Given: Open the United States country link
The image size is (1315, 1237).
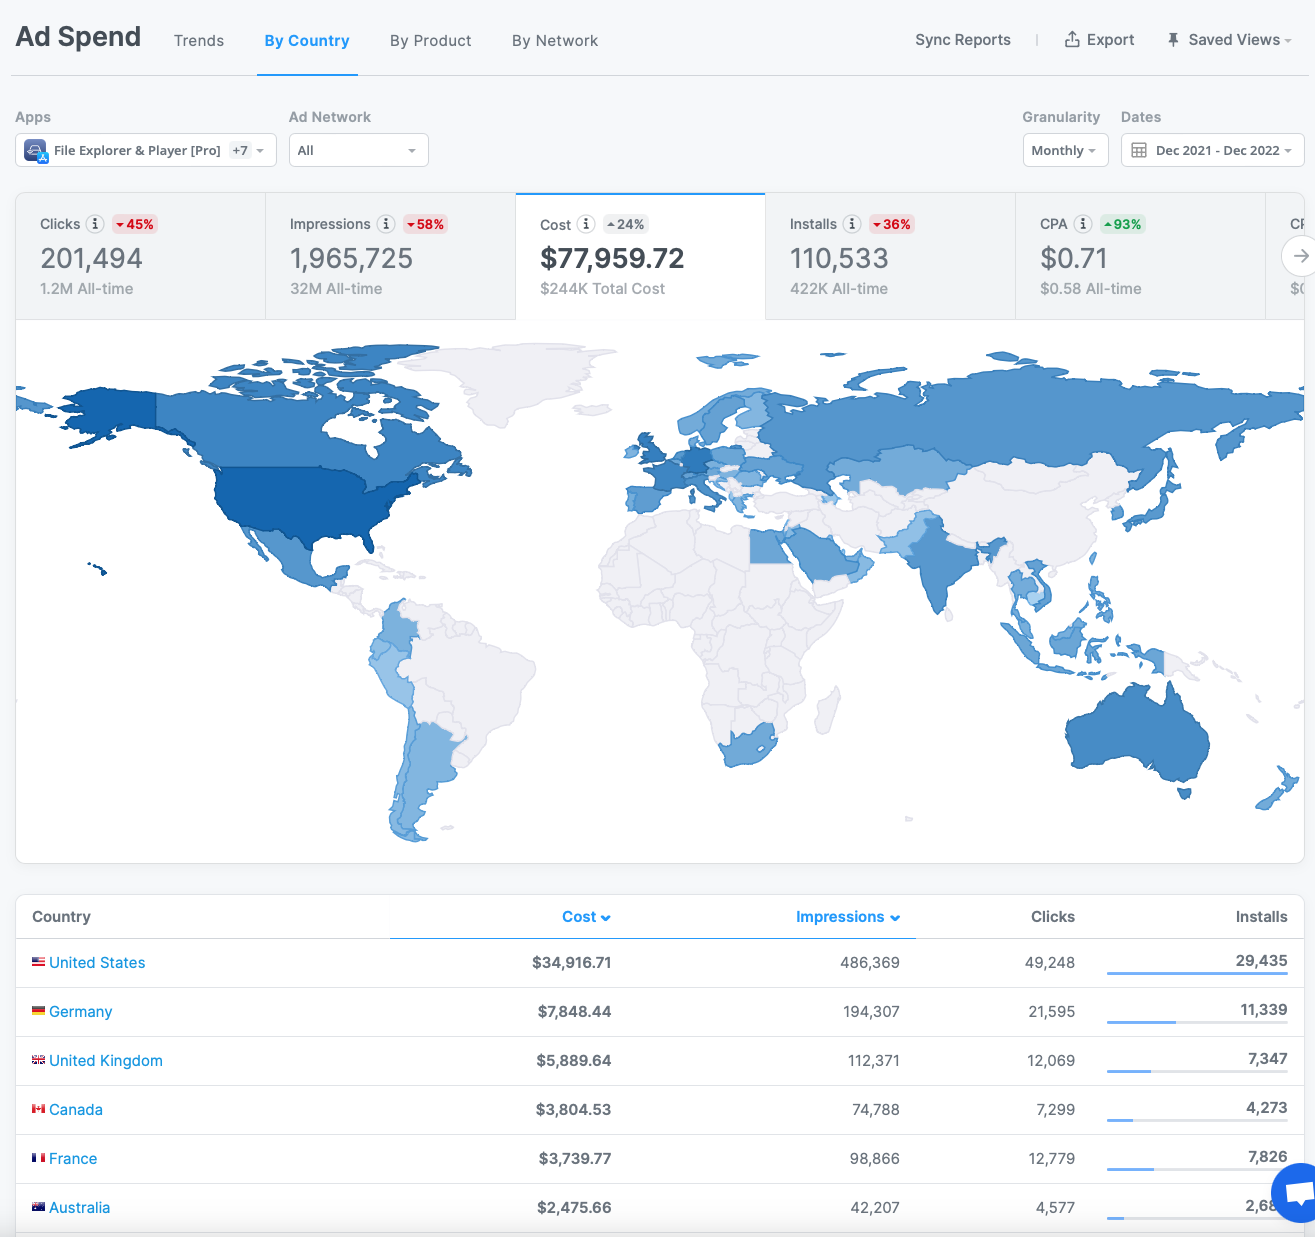Looking at the screenshot, I should point(97,962).
